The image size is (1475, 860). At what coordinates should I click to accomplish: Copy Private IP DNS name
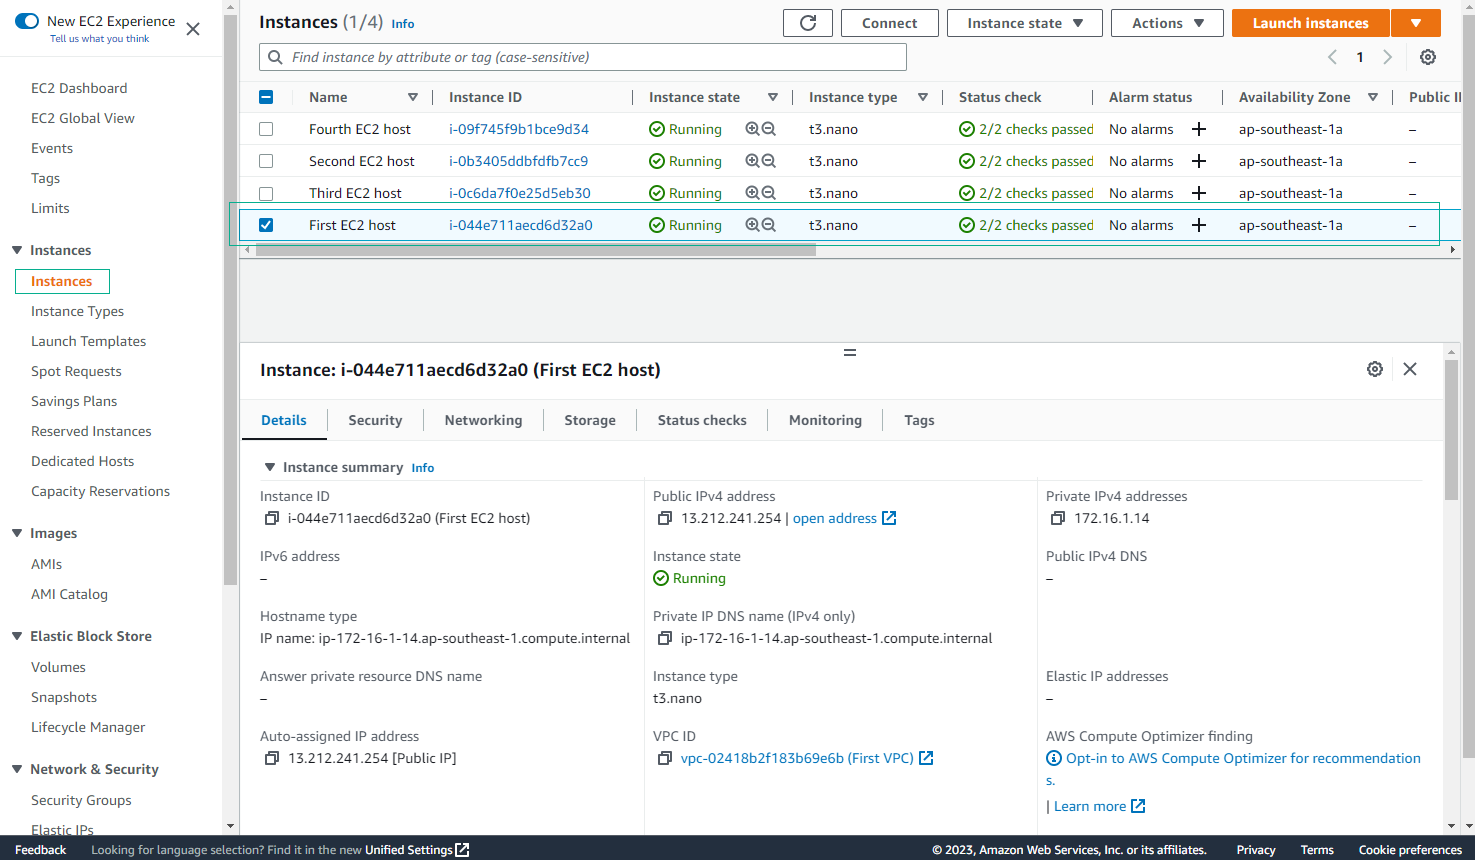pyautogui.click(x=664, y=638)
